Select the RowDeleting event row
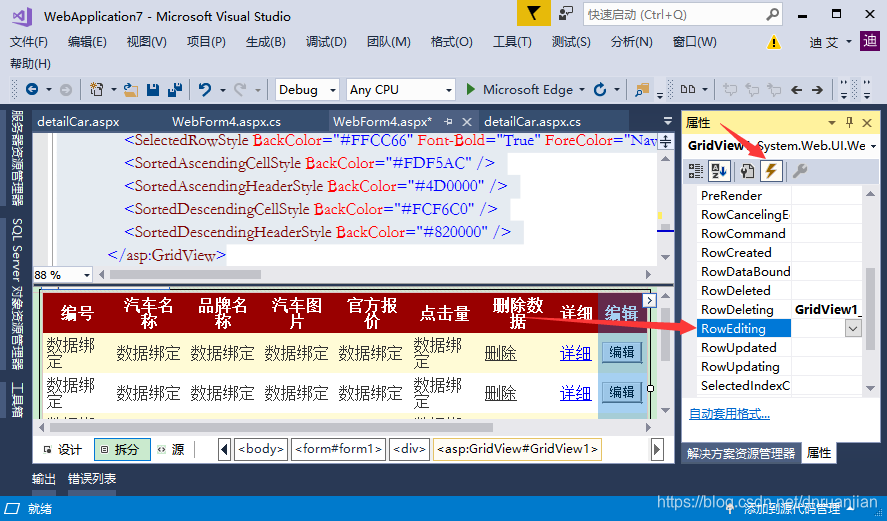887x521 pixels. click(780, 309)
